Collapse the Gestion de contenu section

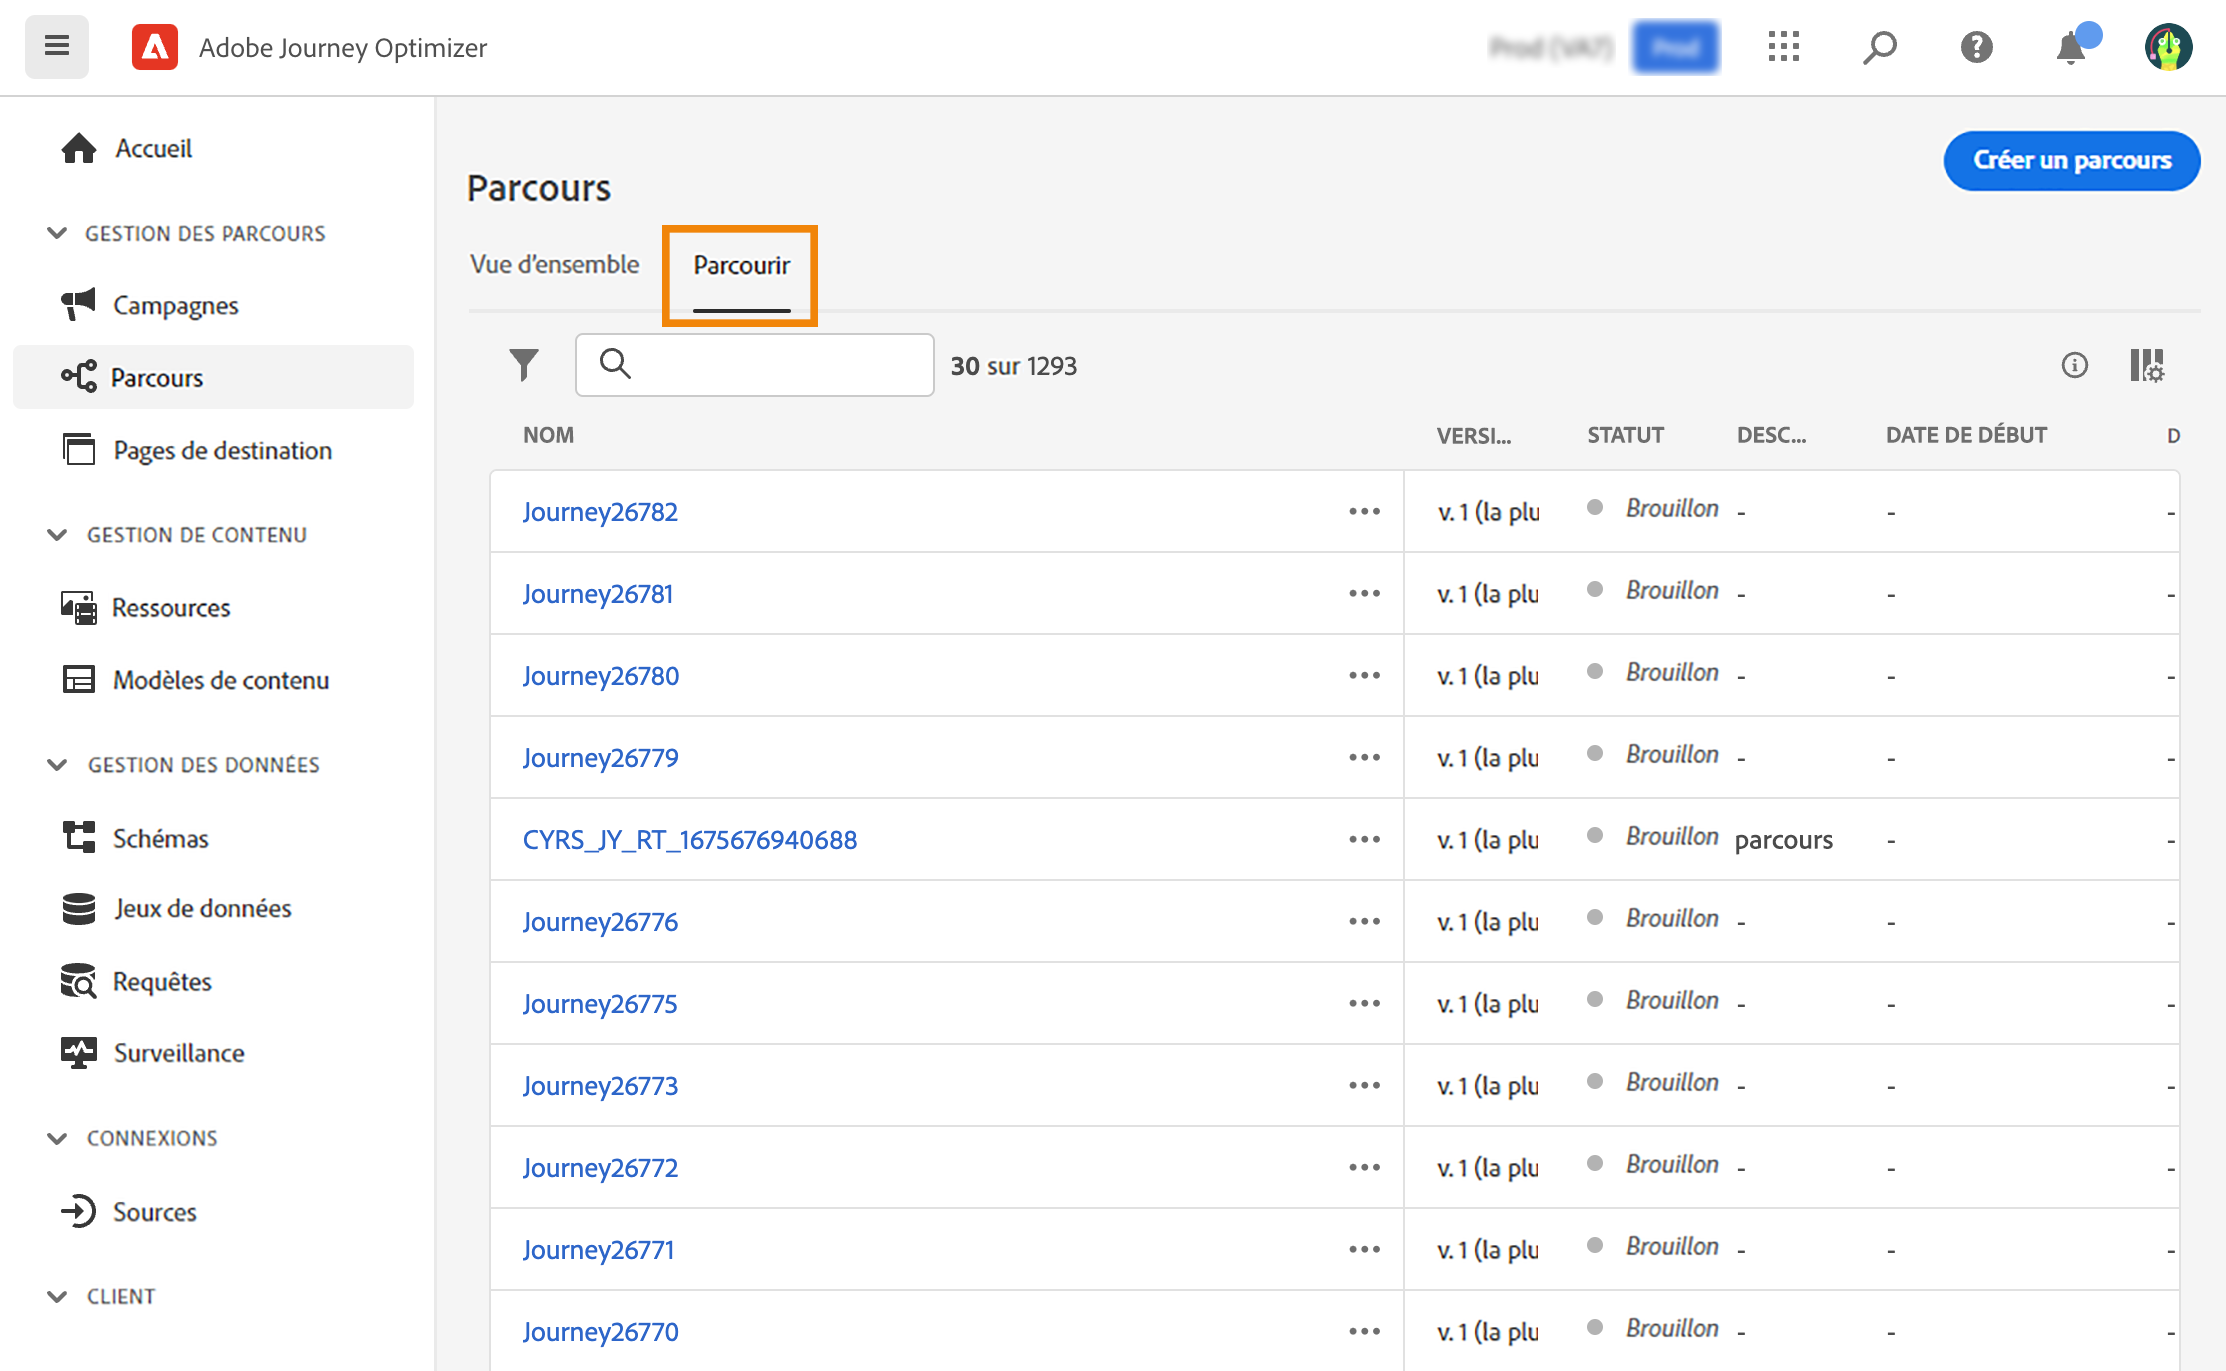click(57, 535)
